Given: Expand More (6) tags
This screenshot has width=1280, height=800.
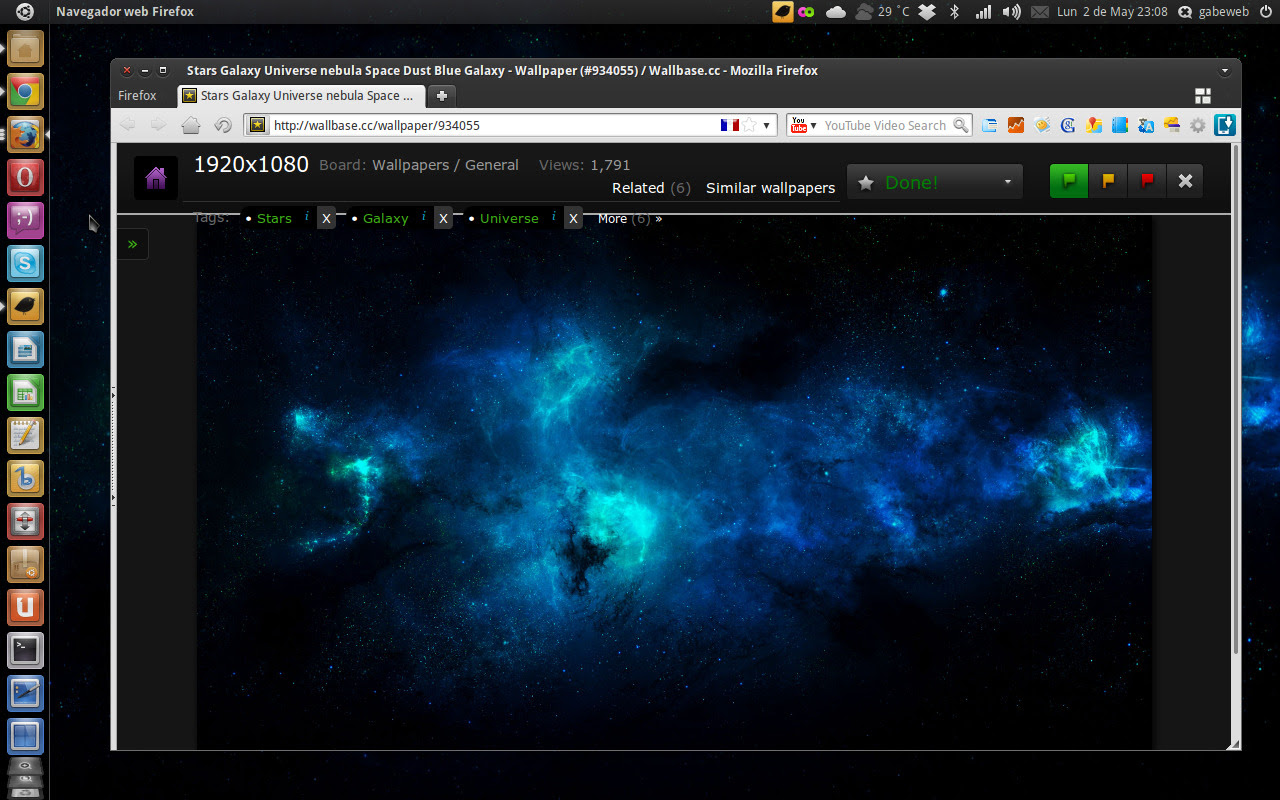Looking at the screenshot, I should tap(630, 218).
